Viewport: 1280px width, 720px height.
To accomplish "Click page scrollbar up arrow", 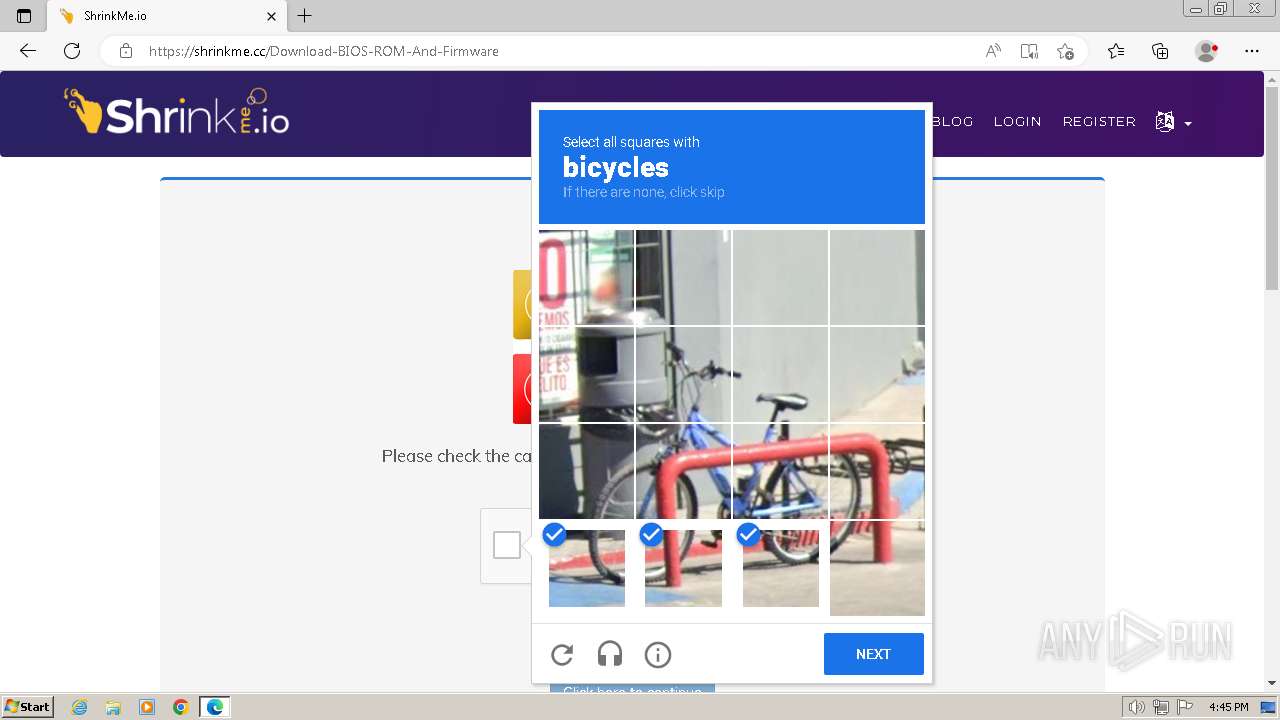I will (x=1271, y=79).
